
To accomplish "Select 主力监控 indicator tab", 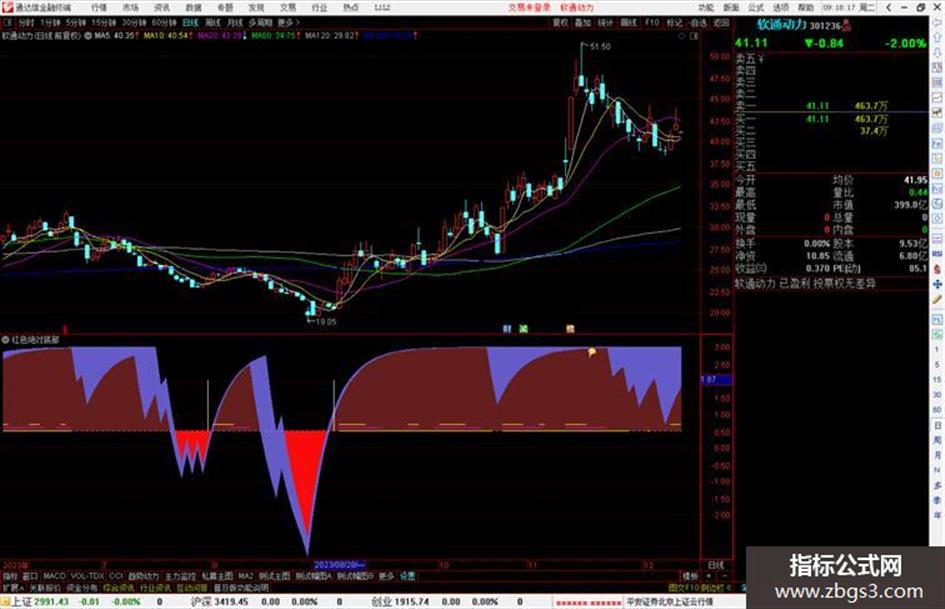I will point(180,576).
